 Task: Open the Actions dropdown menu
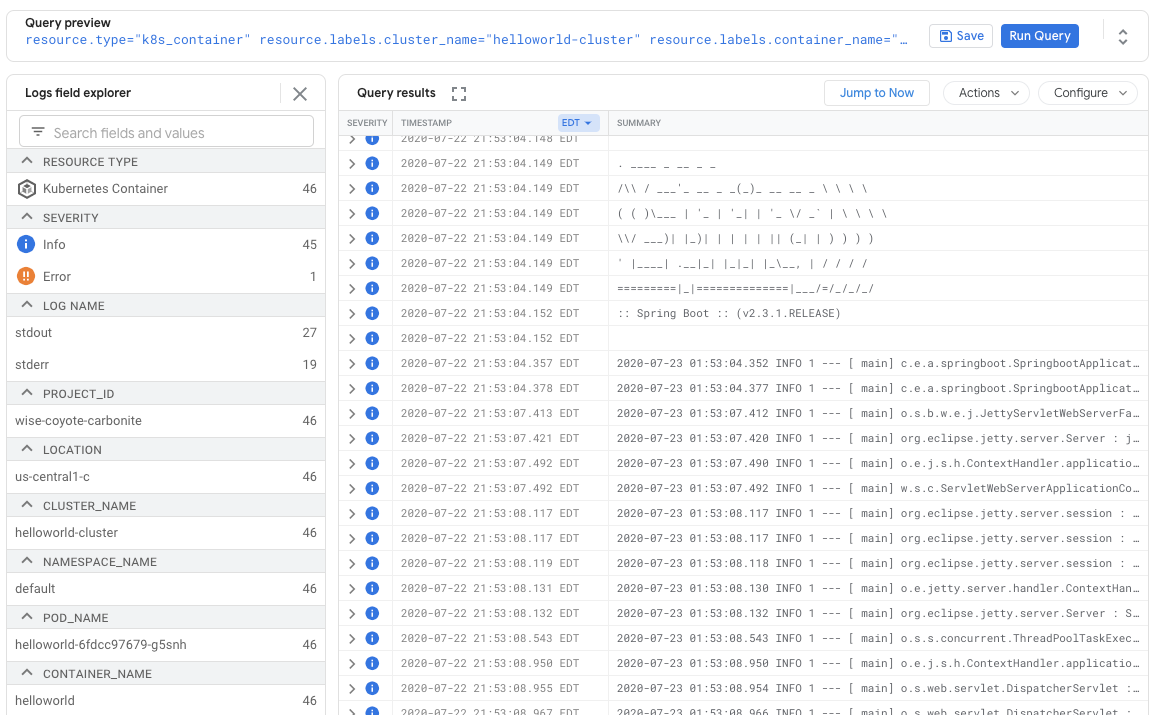point(986,93)
